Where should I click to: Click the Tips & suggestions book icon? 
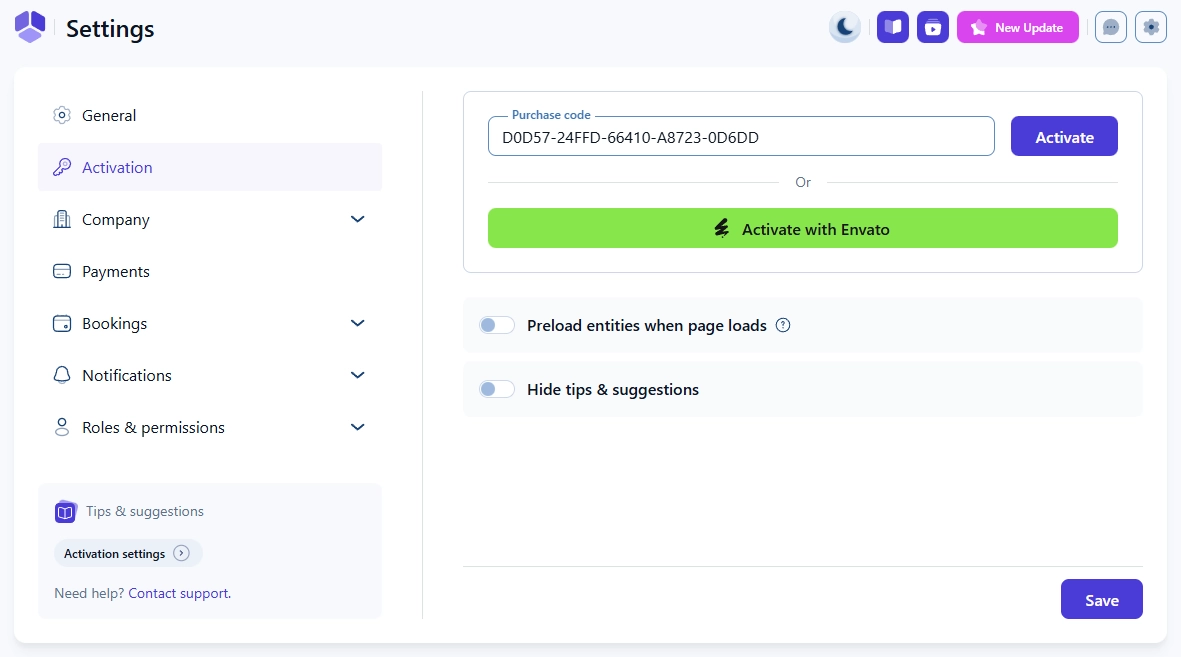[65, 512]
